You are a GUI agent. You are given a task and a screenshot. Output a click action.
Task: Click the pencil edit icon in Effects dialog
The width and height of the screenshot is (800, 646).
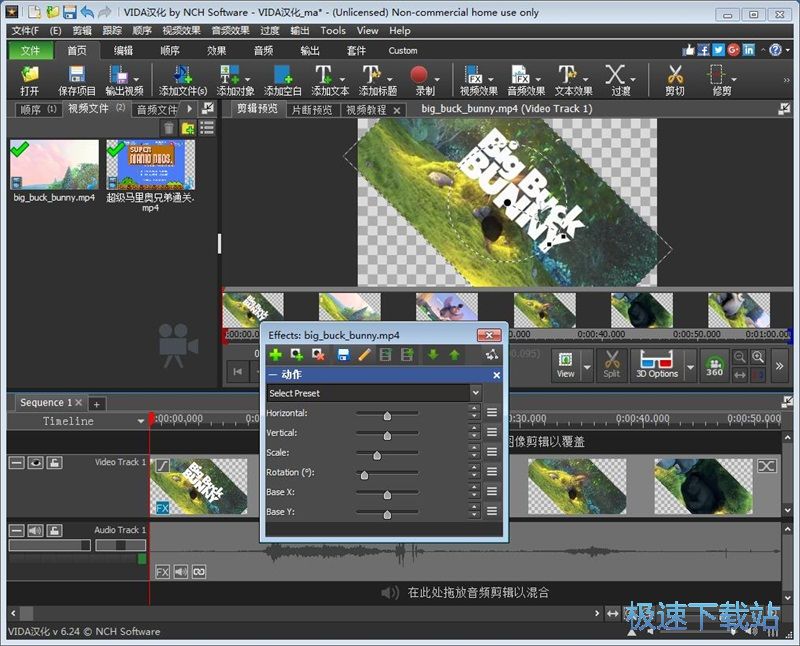(364, 355)
